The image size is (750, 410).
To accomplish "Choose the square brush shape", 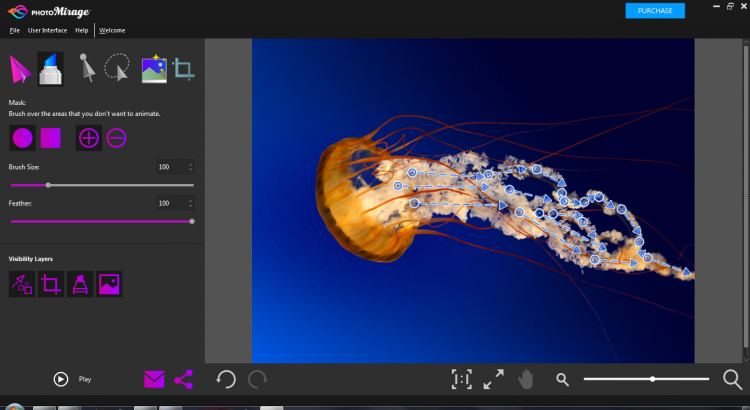I will point(51,138).
